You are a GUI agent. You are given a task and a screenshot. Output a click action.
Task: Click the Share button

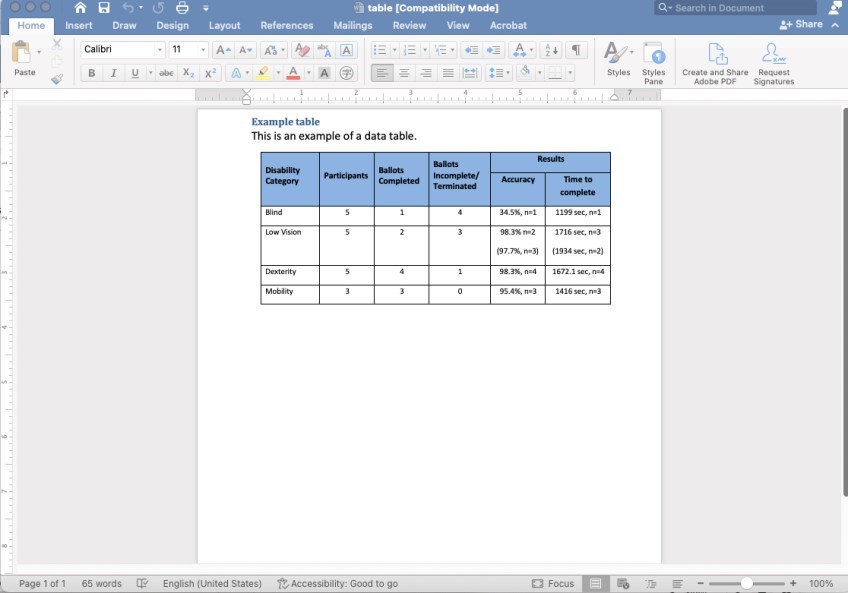[x=802, y=24]
